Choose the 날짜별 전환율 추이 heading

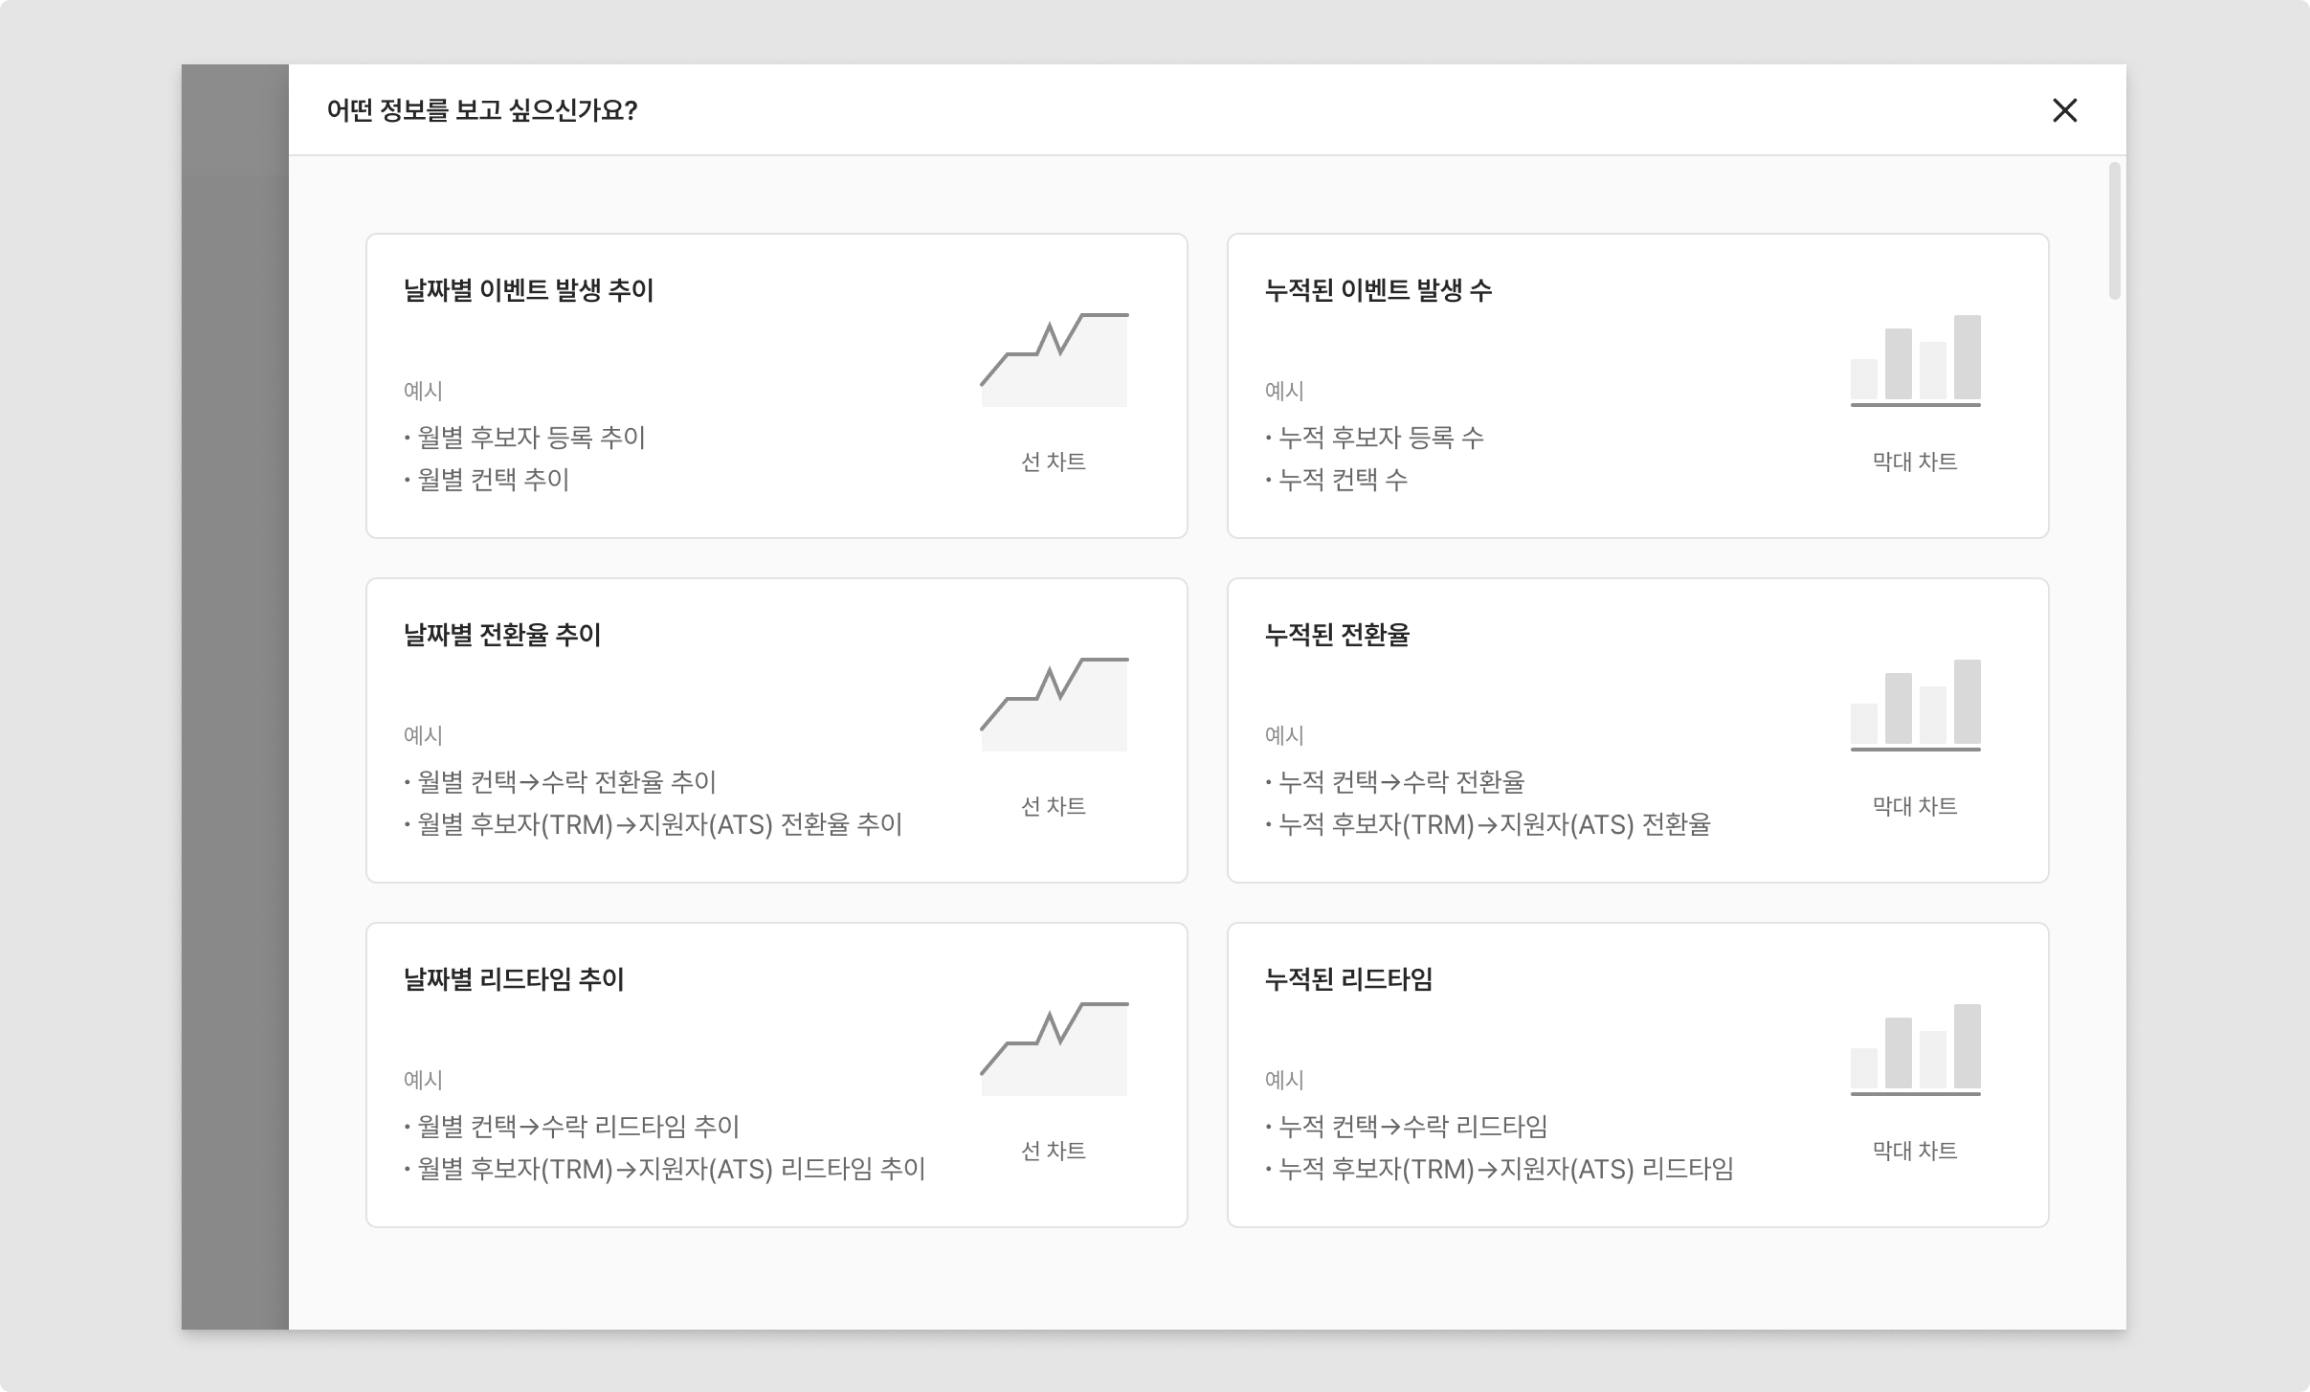(502, 635)
